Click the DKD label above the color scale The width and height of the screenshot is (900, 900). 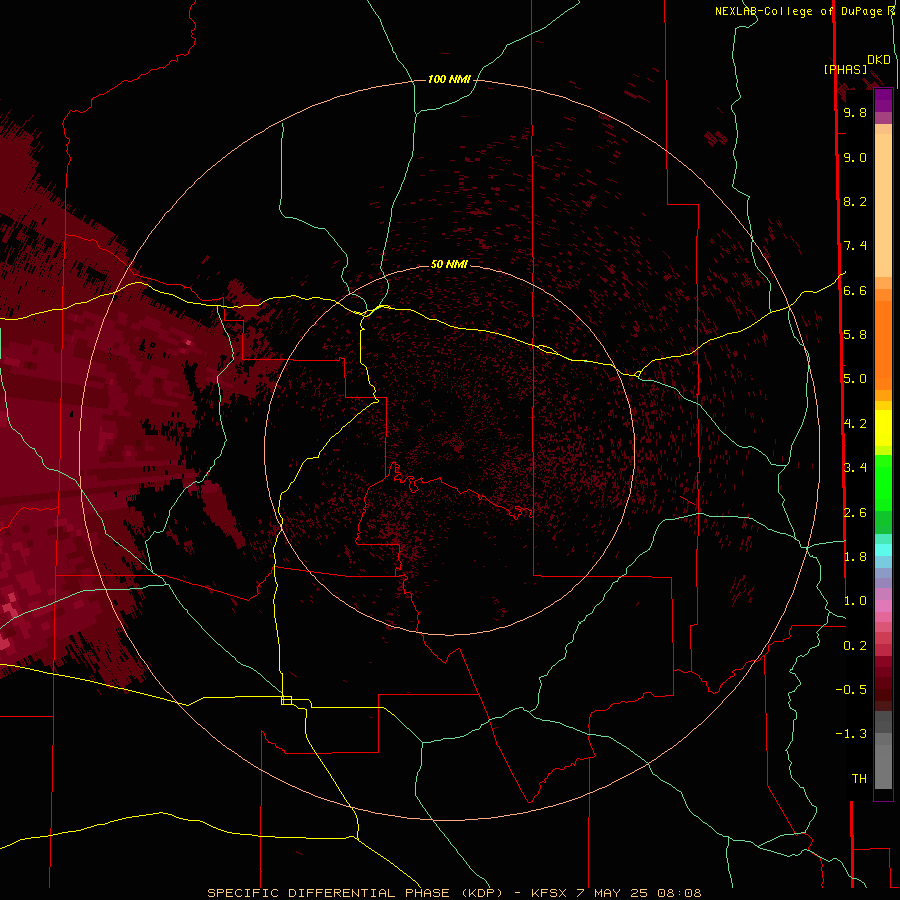tap(878, 59)
